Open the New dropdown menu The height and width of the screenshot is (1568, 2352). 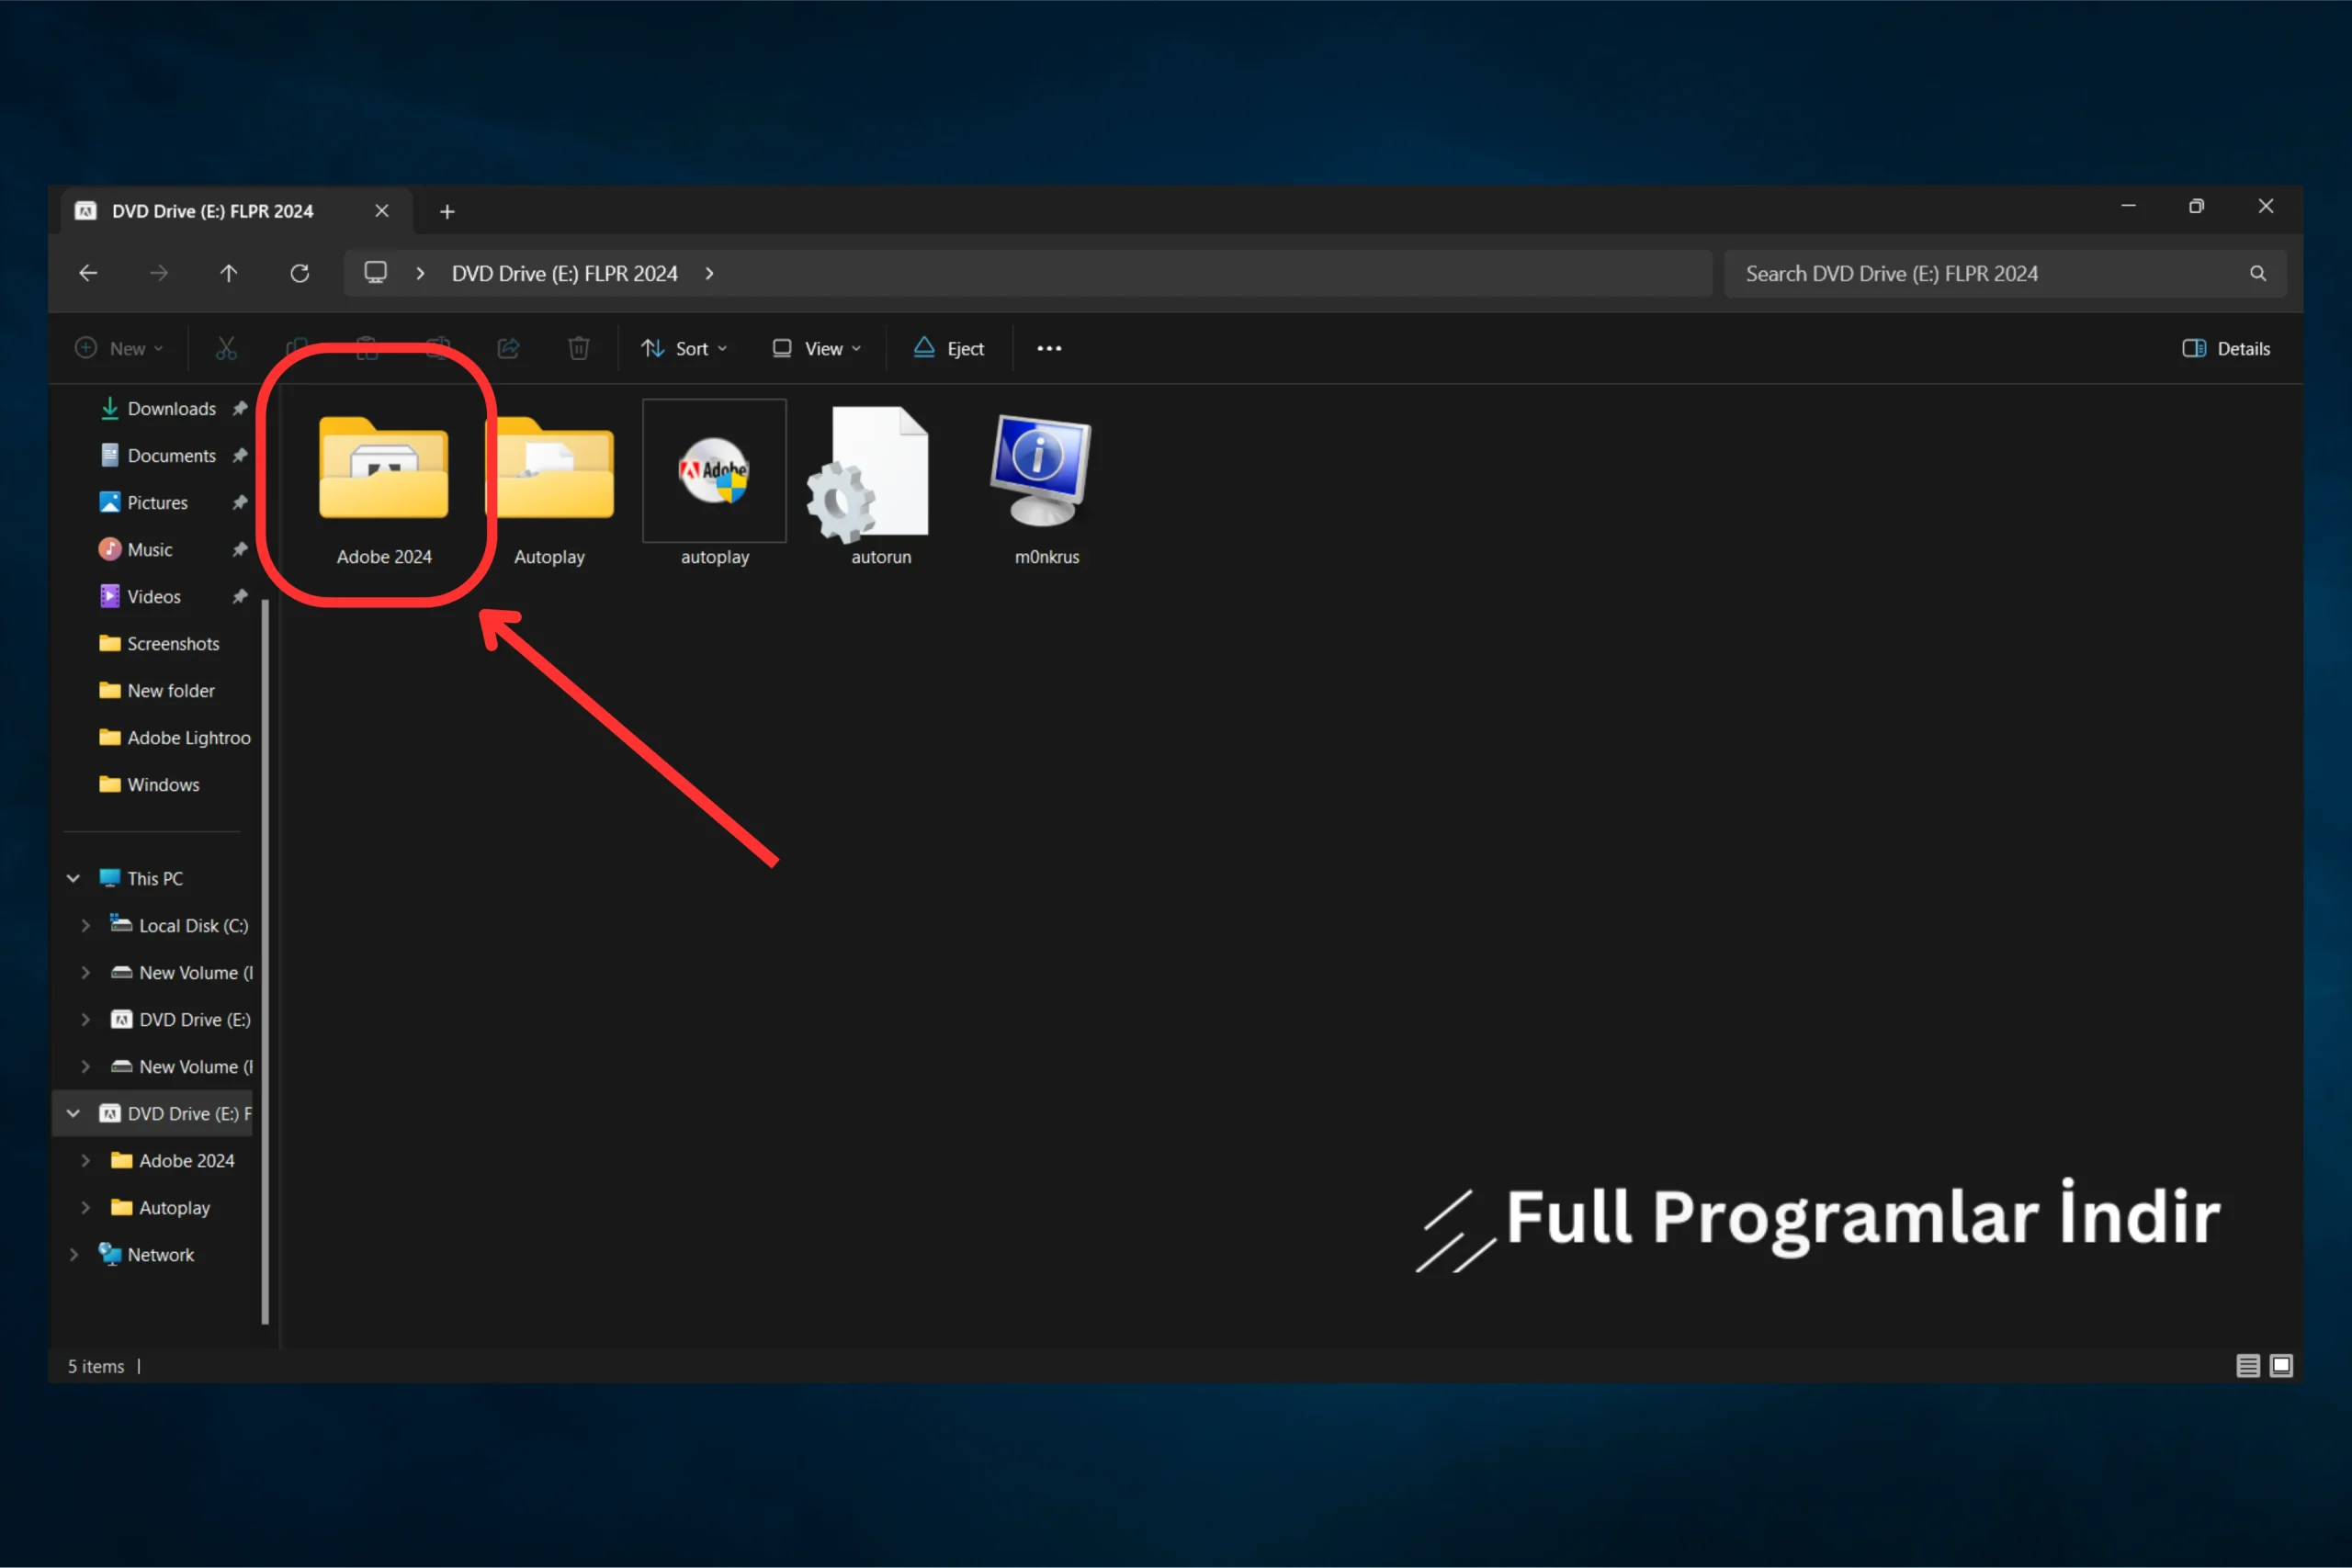coord(119,348)
